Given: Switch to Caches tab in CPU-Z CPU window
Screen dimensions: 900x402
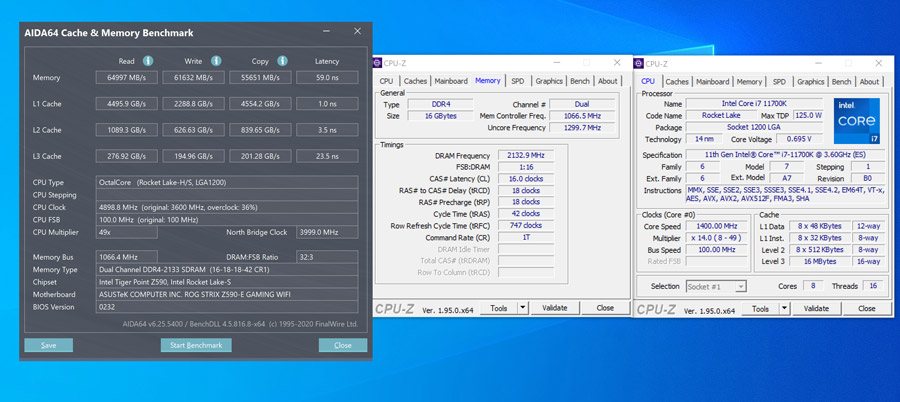Looking at the screenshot, I should pyautogui.click(x=677, y=82).
